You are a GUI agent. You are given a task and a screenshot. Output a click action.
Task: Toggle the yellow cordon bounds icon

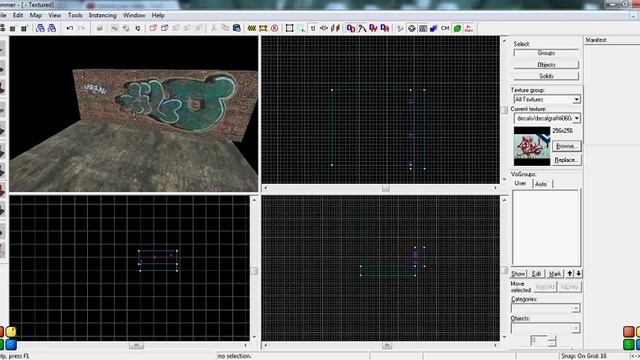point(252,28)
